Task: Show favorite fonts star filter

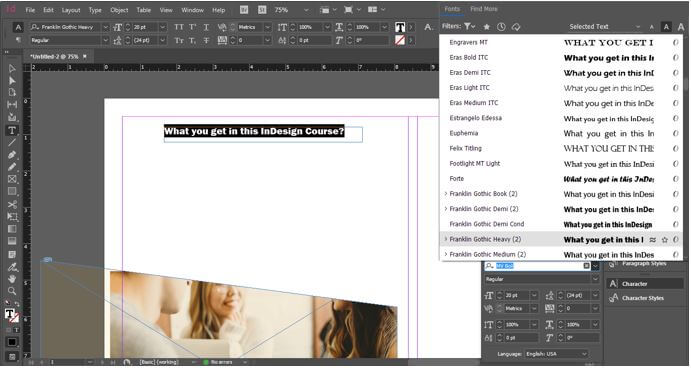Action: point(487,27)
